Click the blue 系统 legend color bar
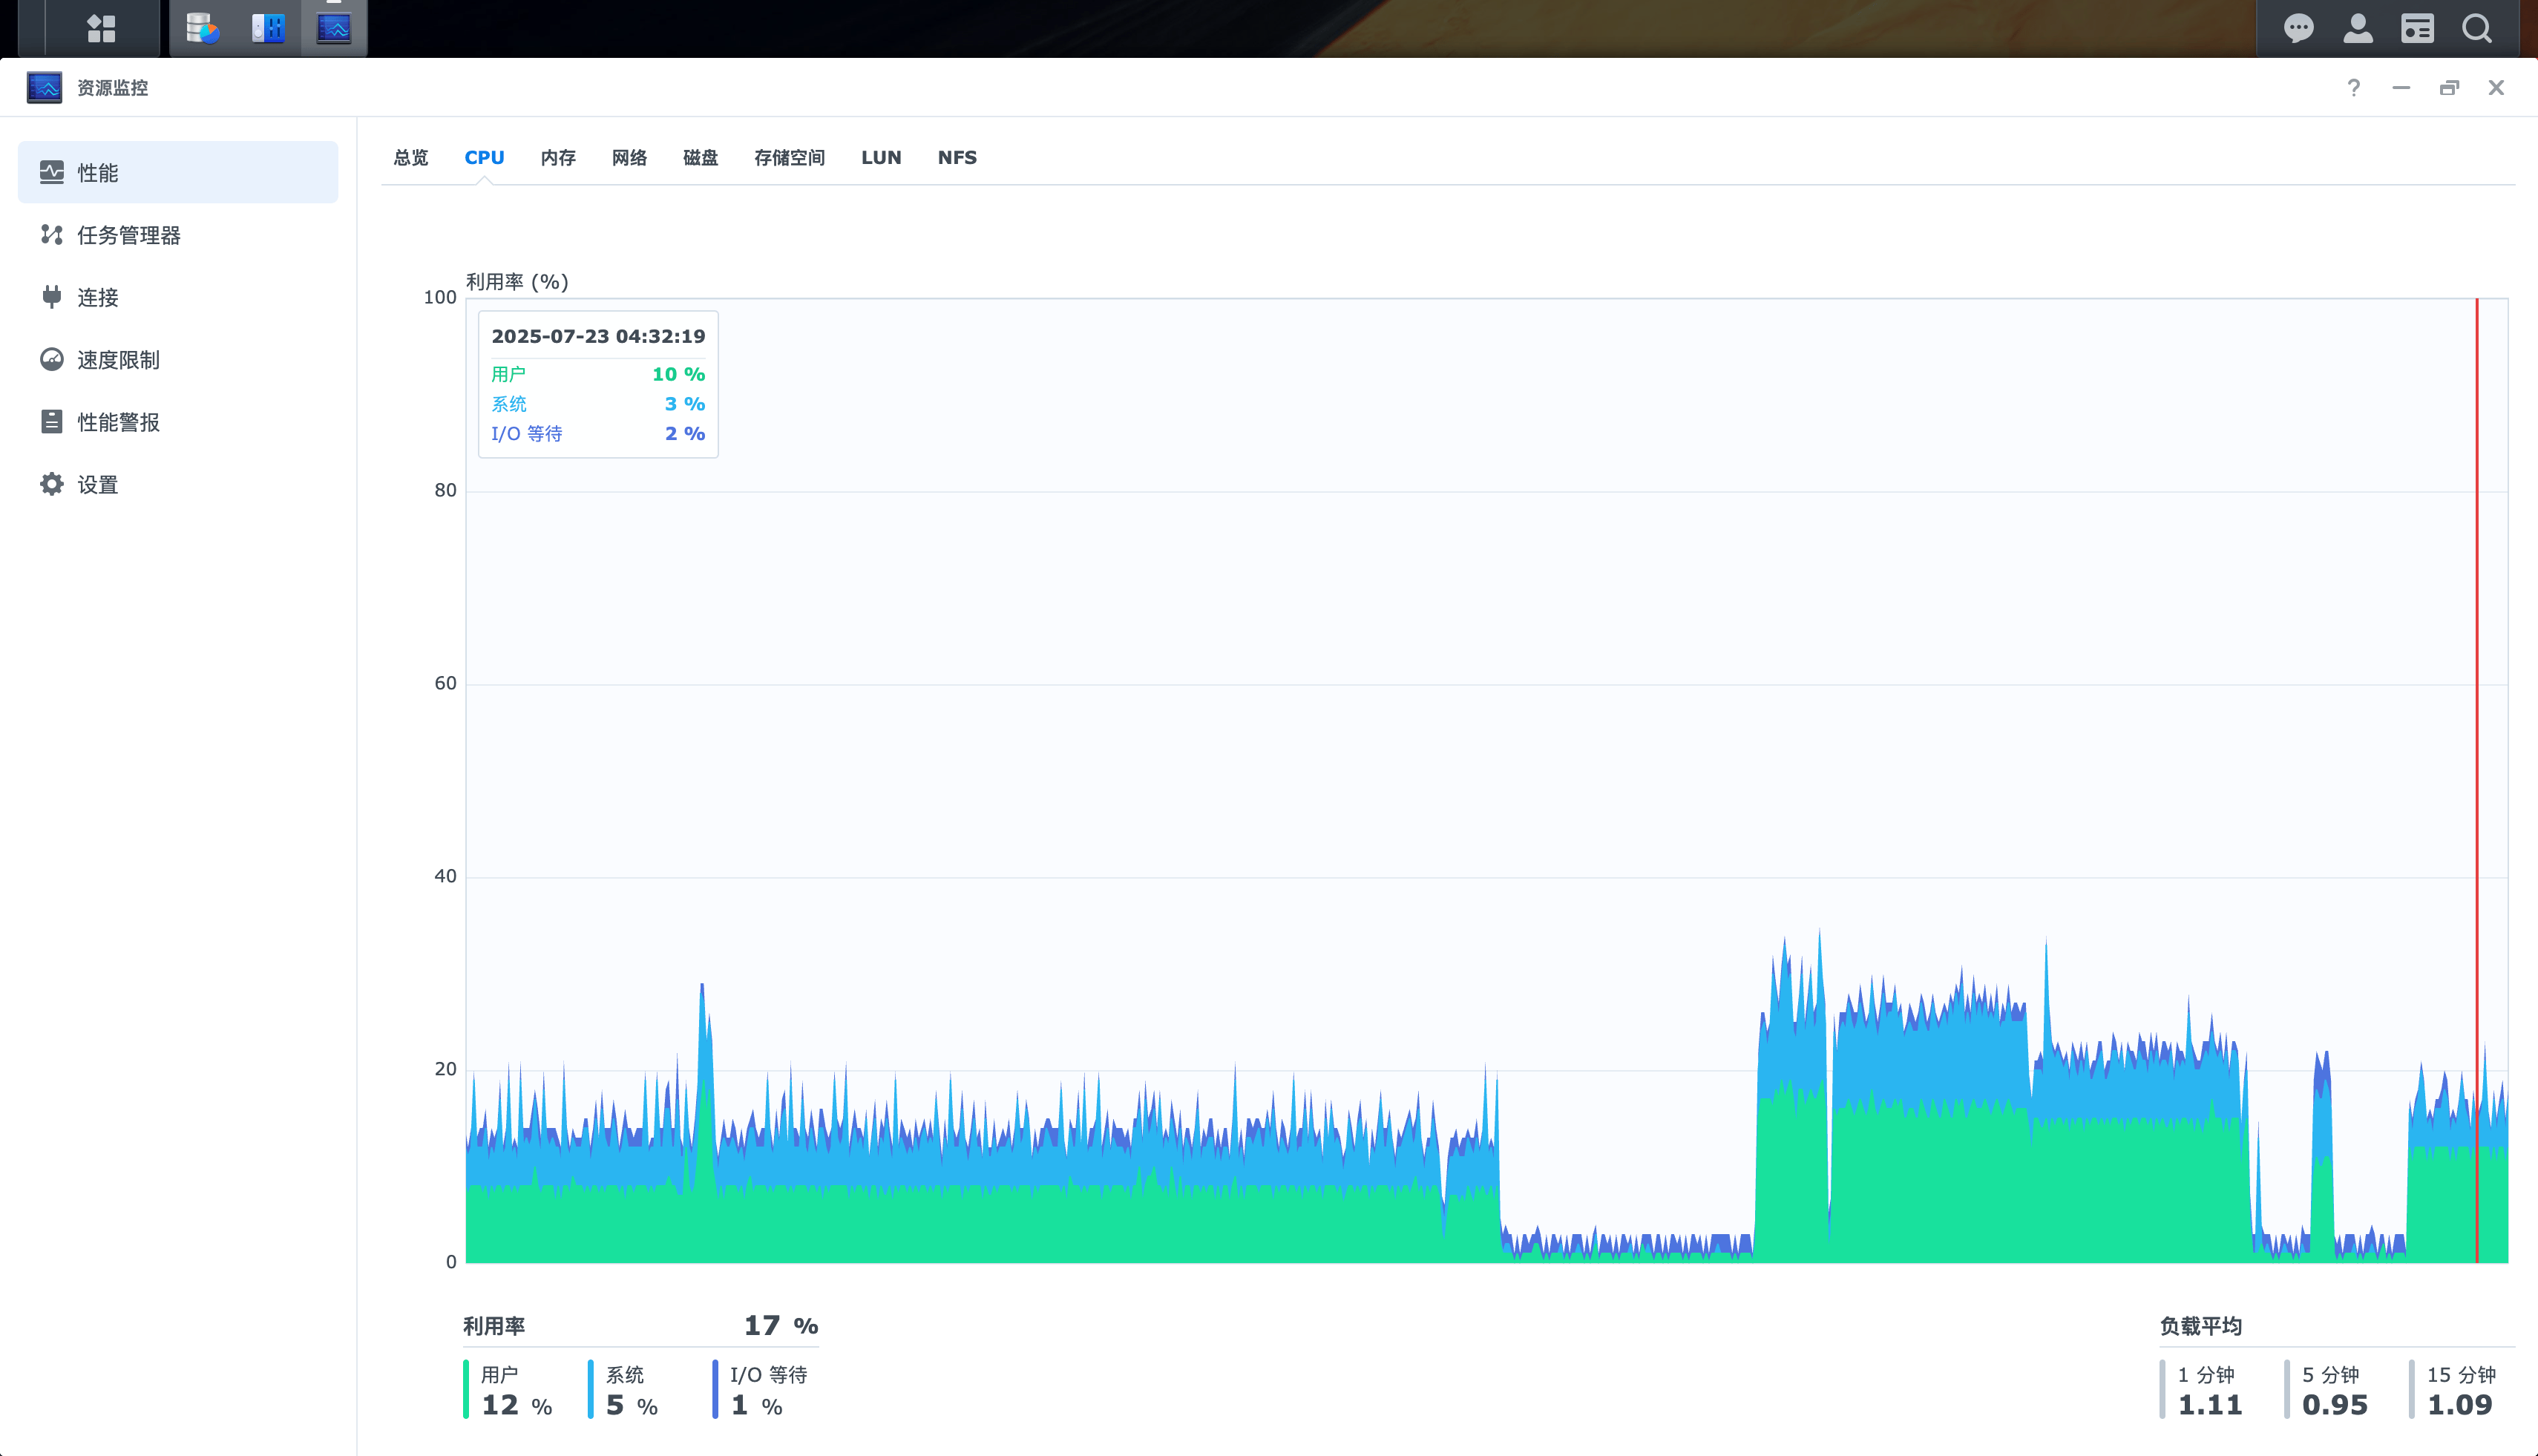The width and height of the screenshot is (2538, 1456). click(590, 1389)
